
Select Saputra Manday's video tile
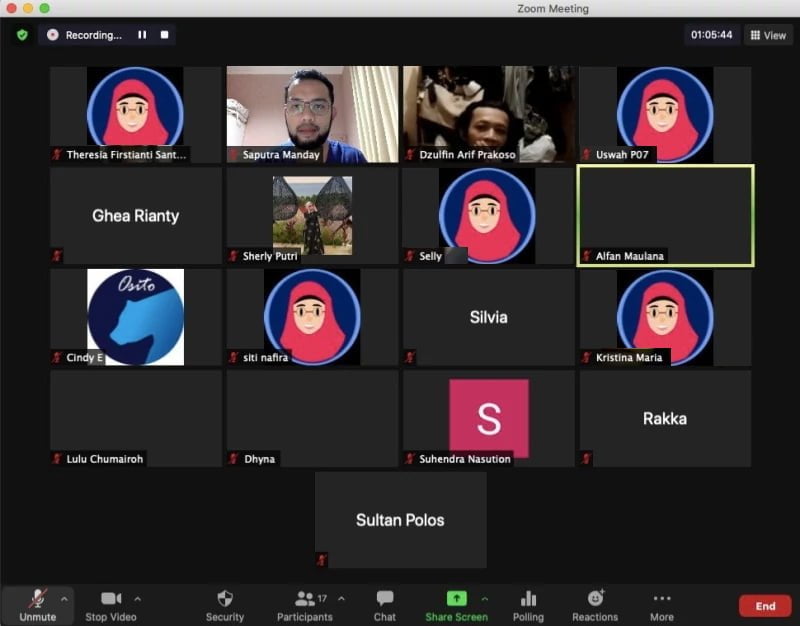tap(312, 114)
